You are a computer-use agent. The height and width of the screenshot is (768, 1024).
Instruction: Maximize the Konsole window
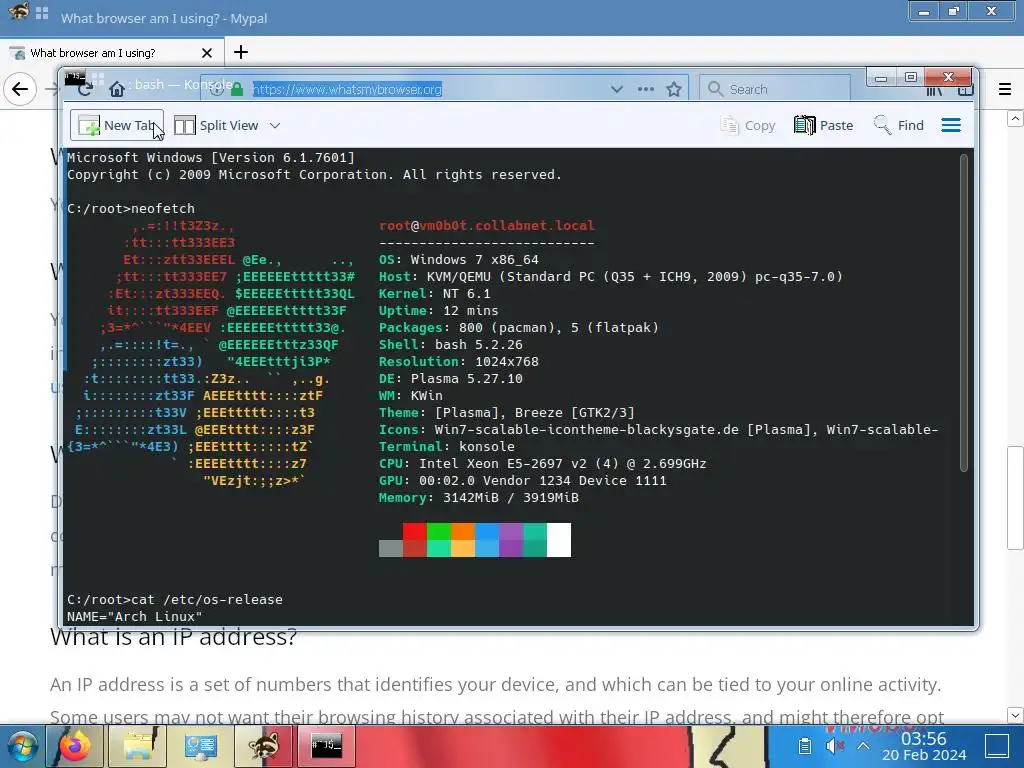tap(910, 78)
